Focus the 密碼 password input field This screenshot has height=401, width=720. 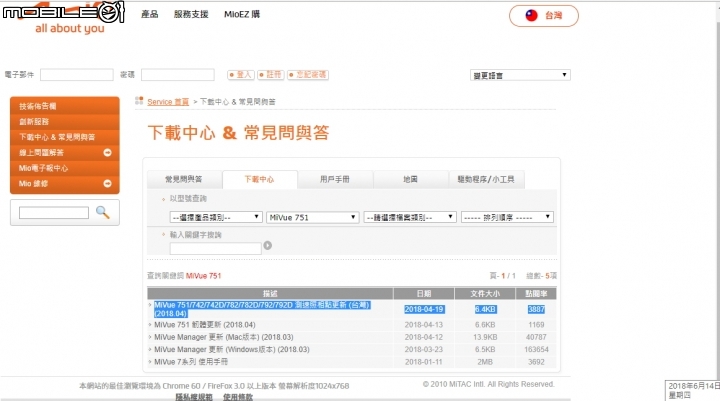tap(178, 74)
